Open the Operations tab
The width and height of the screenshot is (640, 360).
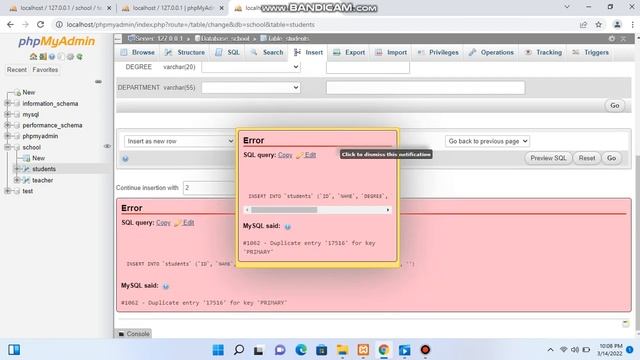(491, 52)
